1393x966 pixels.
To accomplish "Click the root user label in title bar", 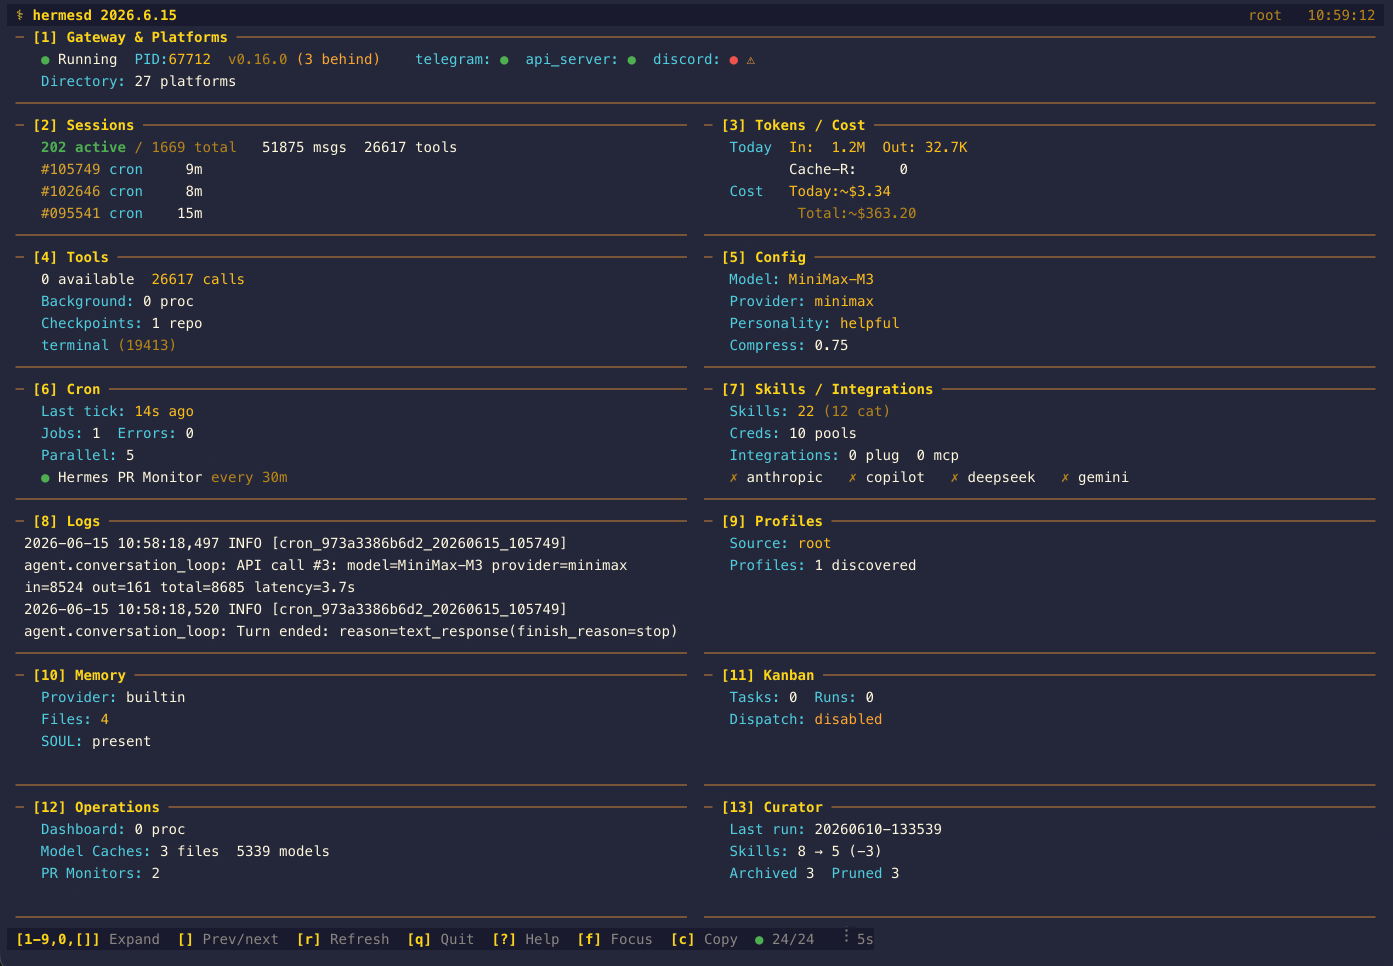I will tap(1265, 15).
